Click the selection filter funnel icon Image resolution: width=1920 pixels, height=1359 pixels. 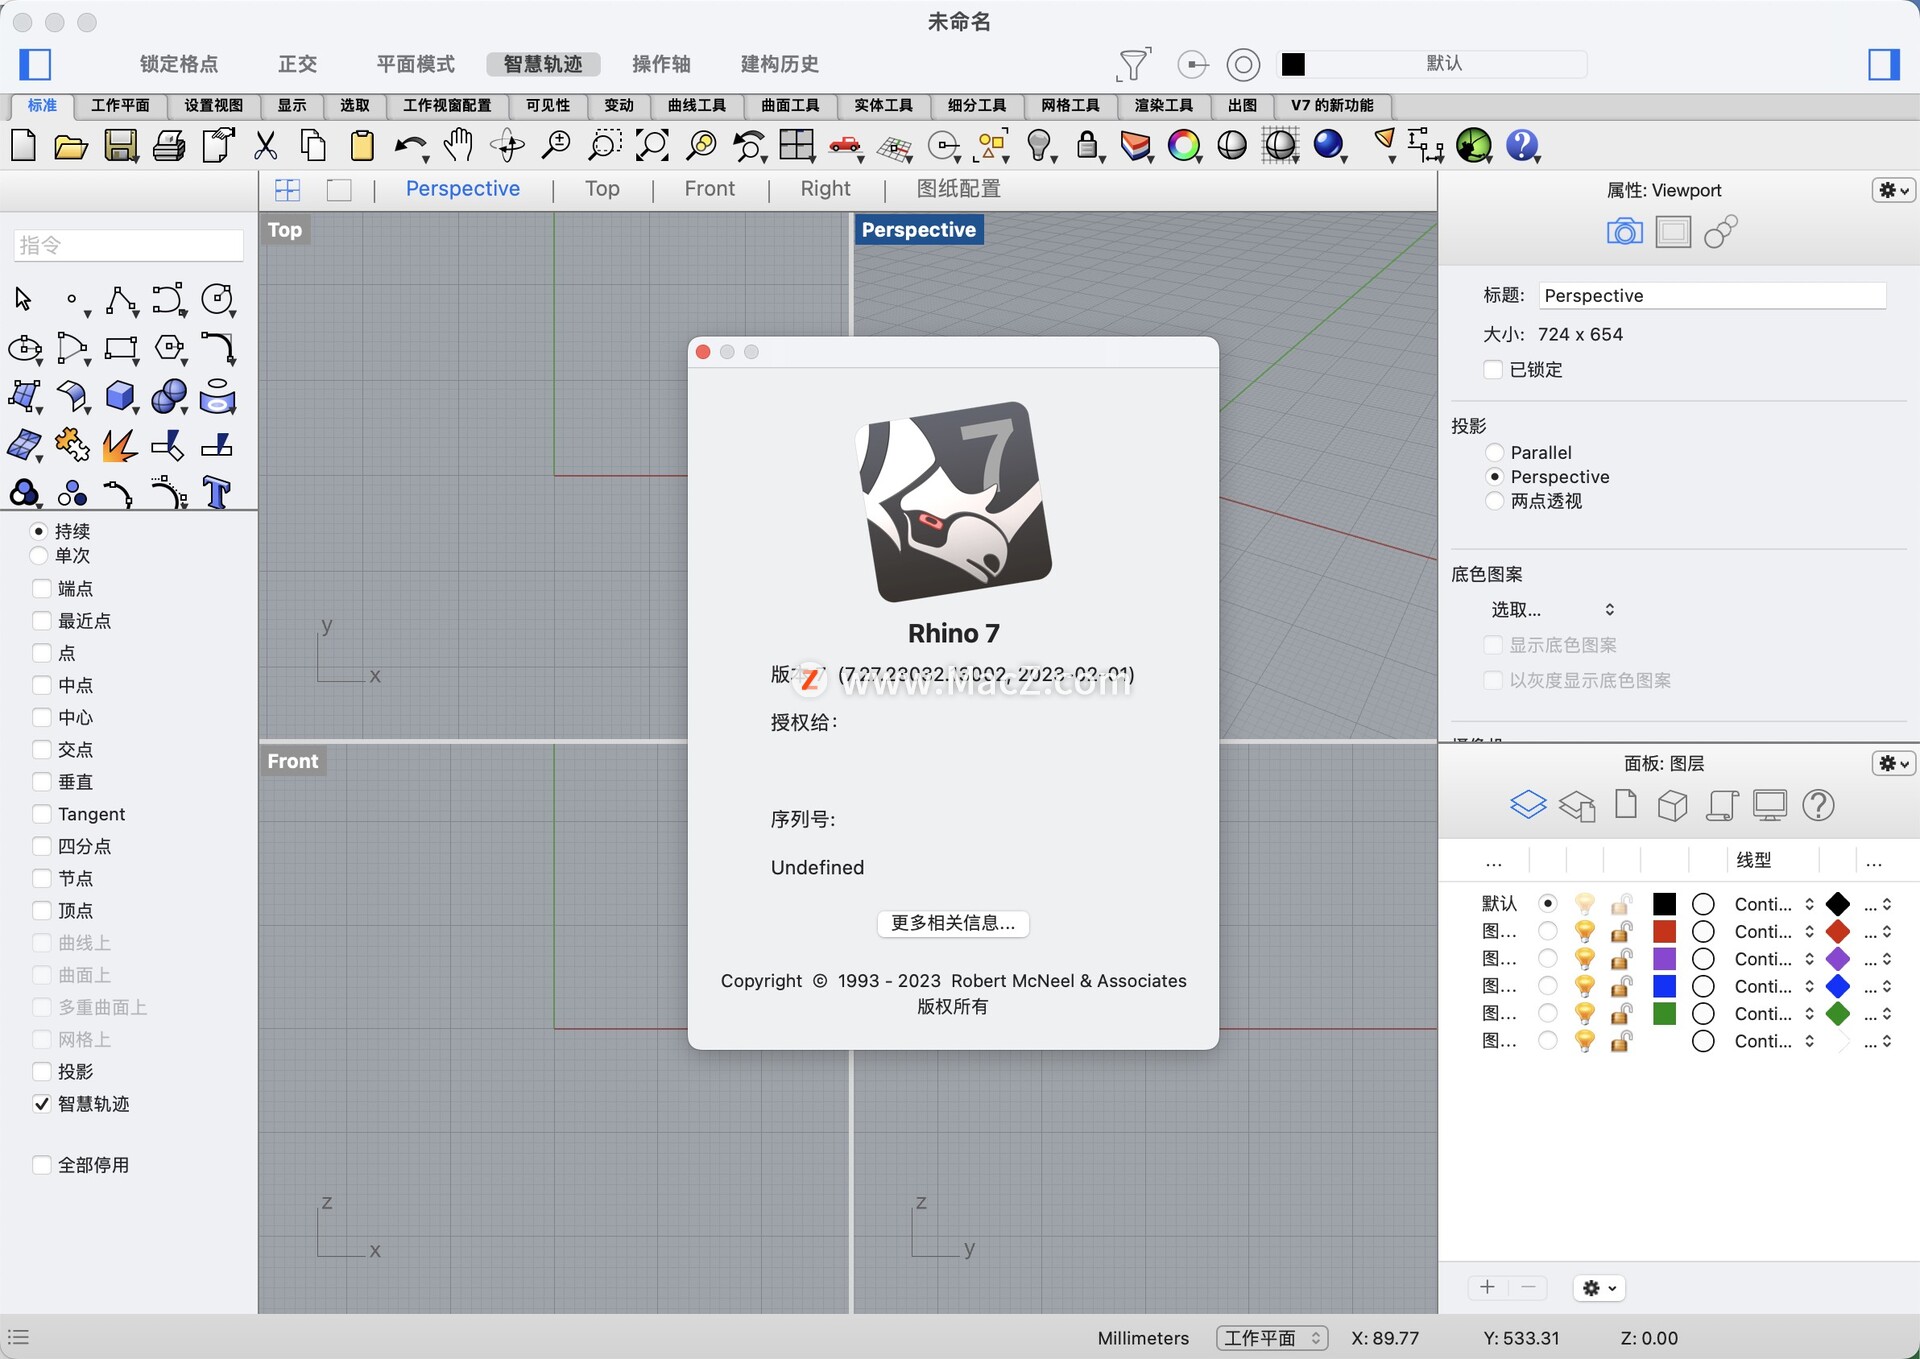coord(1133,65)
